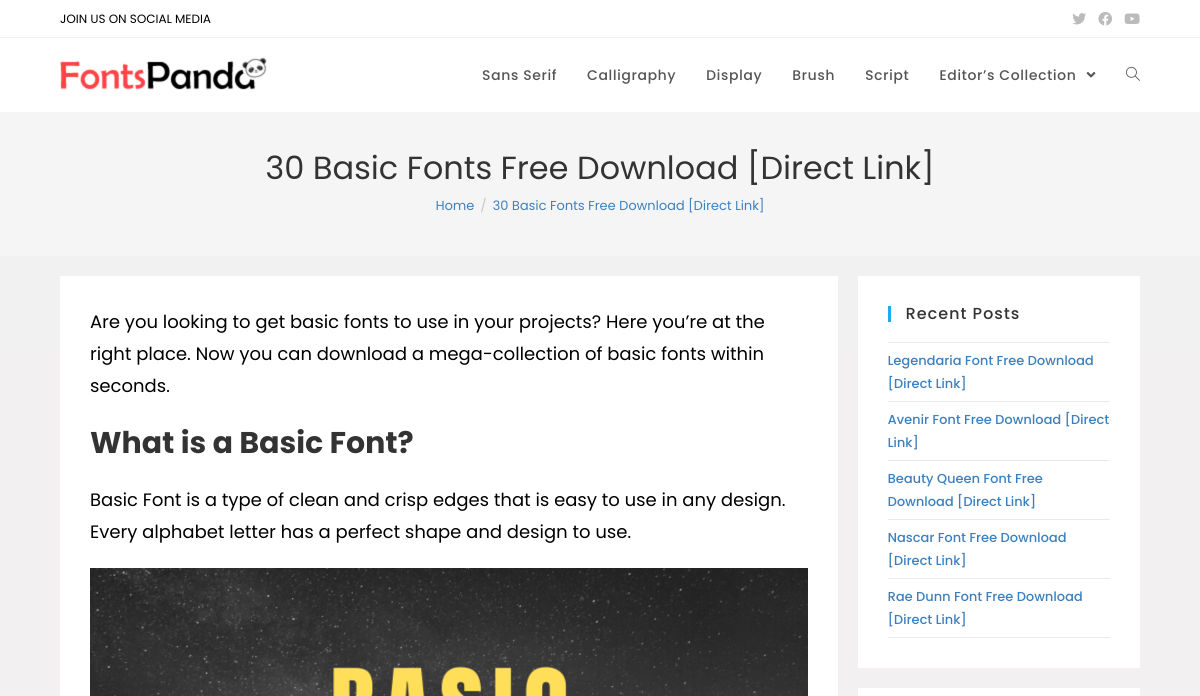Select the Display menu item

point(733,75)
